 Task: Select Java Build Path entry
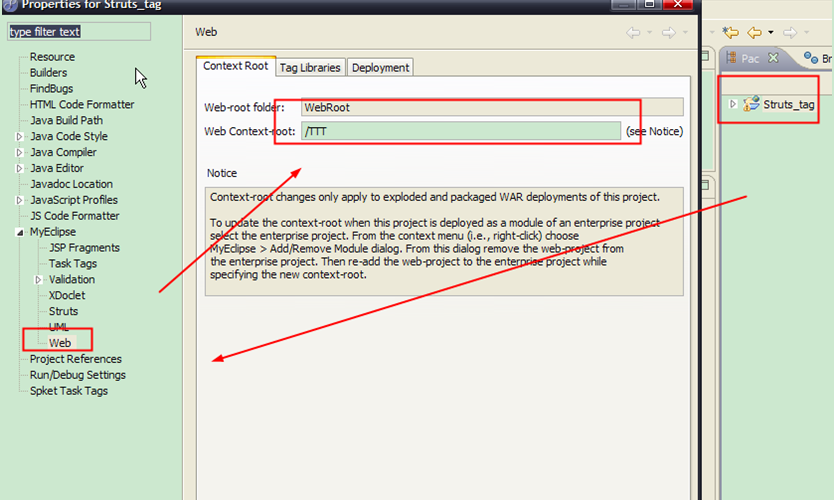(x=66, y=120)
